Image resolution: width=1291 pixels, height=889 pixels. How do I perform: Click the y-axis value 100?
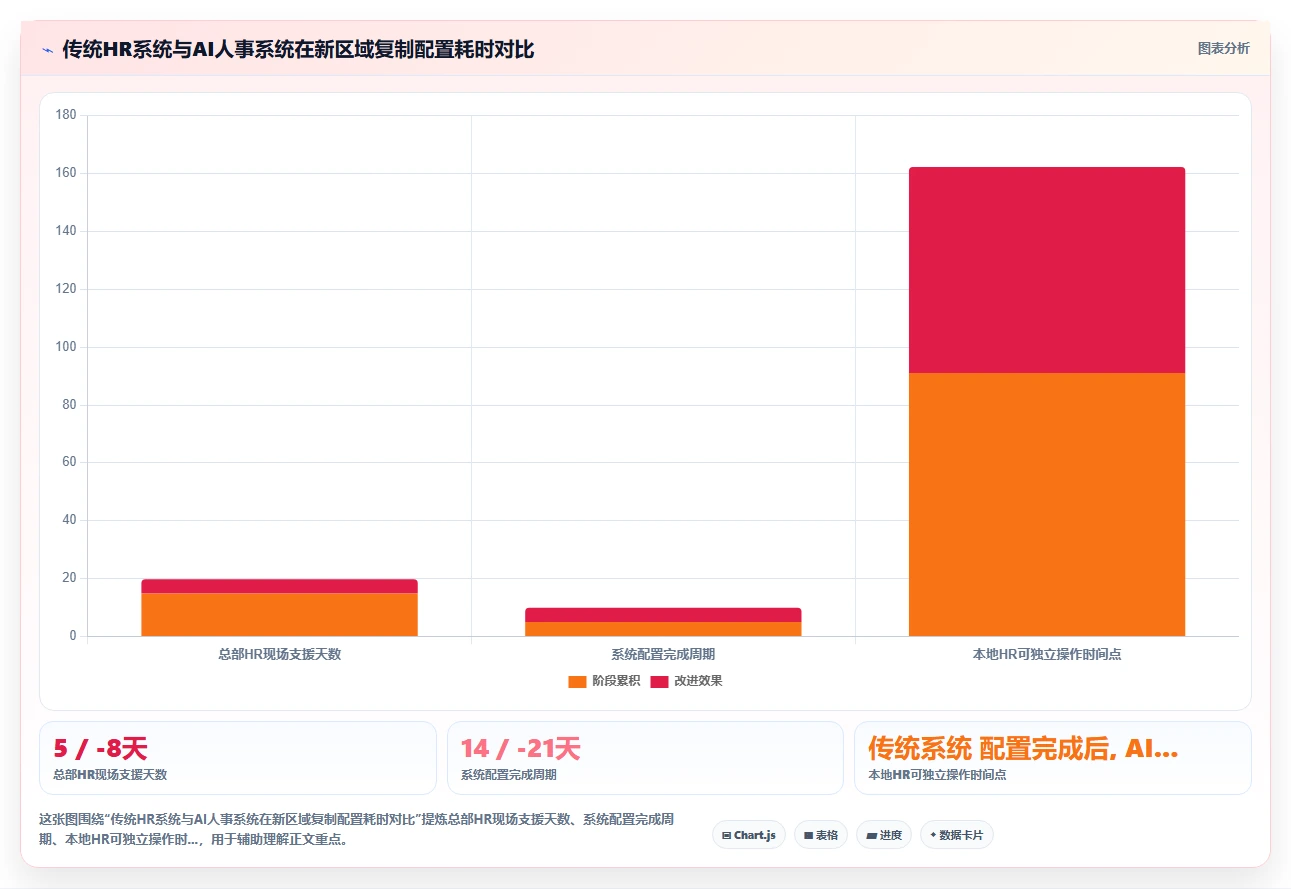click(x=66, y=347)
